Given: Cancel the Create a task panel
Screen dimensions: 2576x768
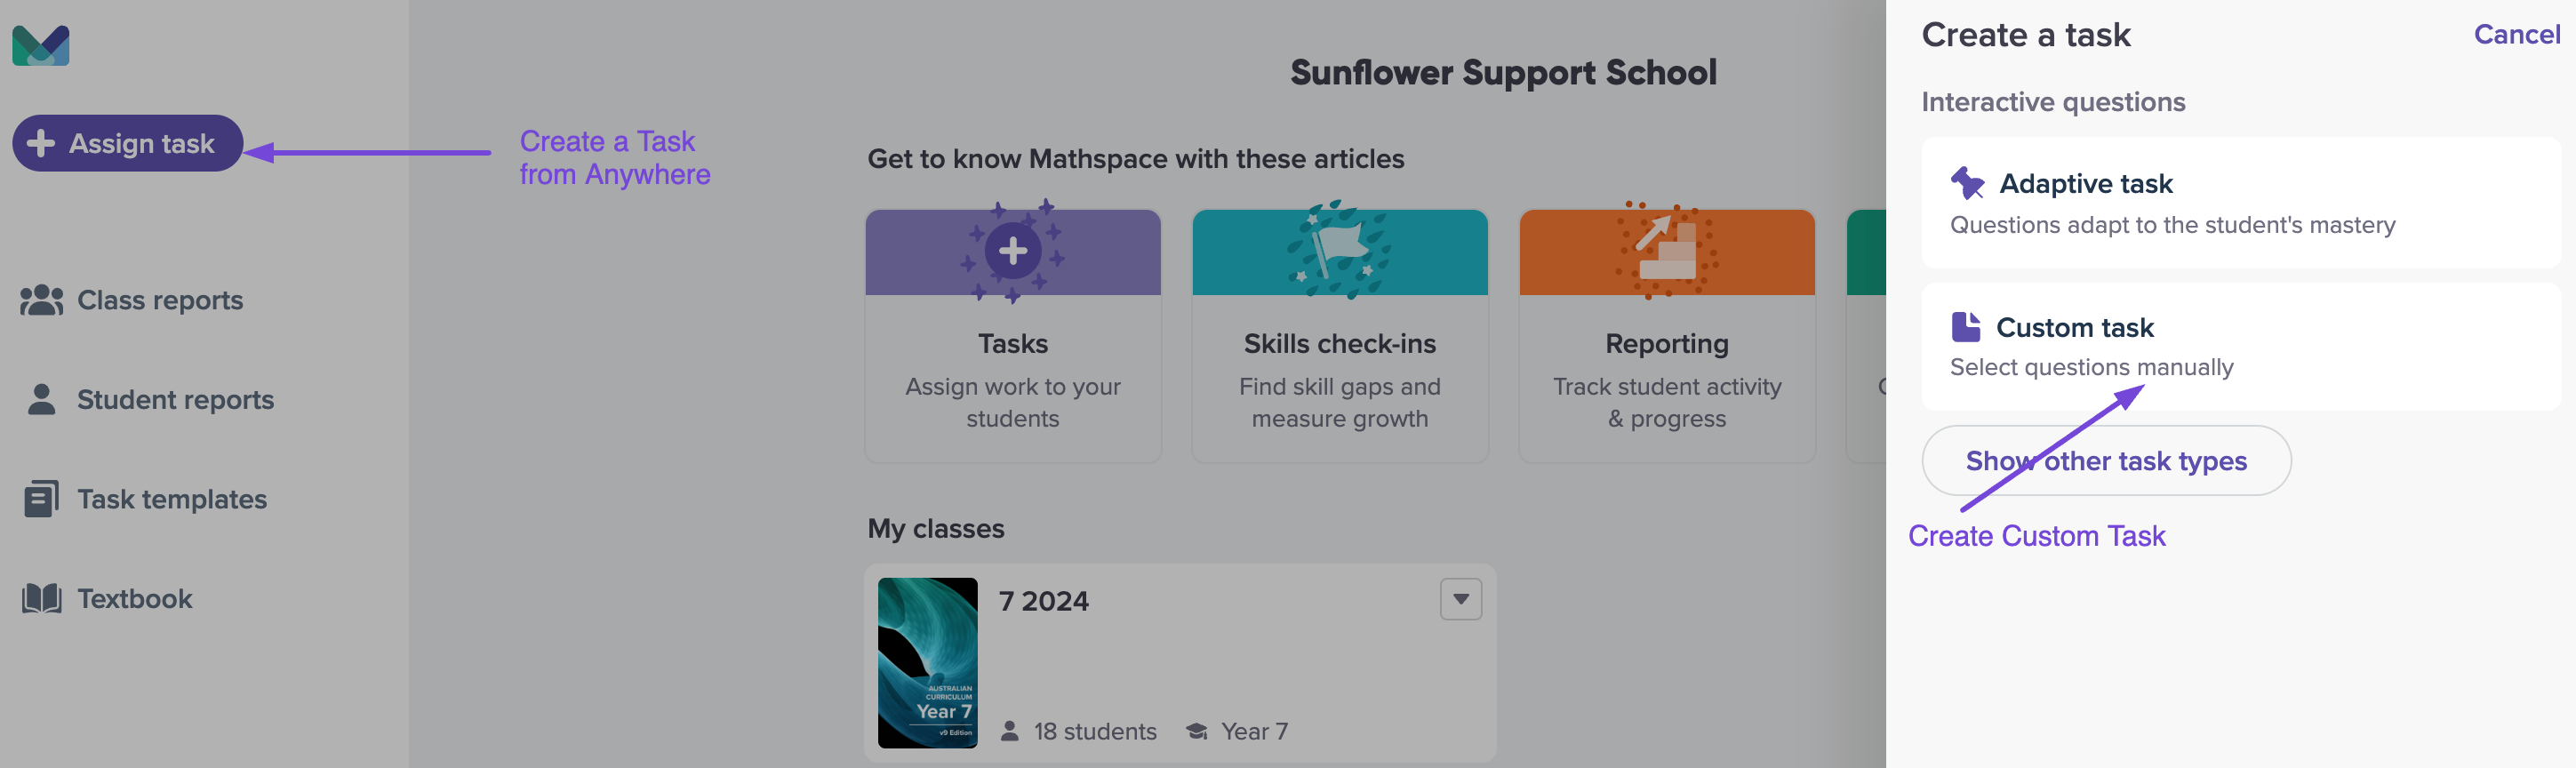Looking at the screenshot, I should click(x=2516, y=34).
